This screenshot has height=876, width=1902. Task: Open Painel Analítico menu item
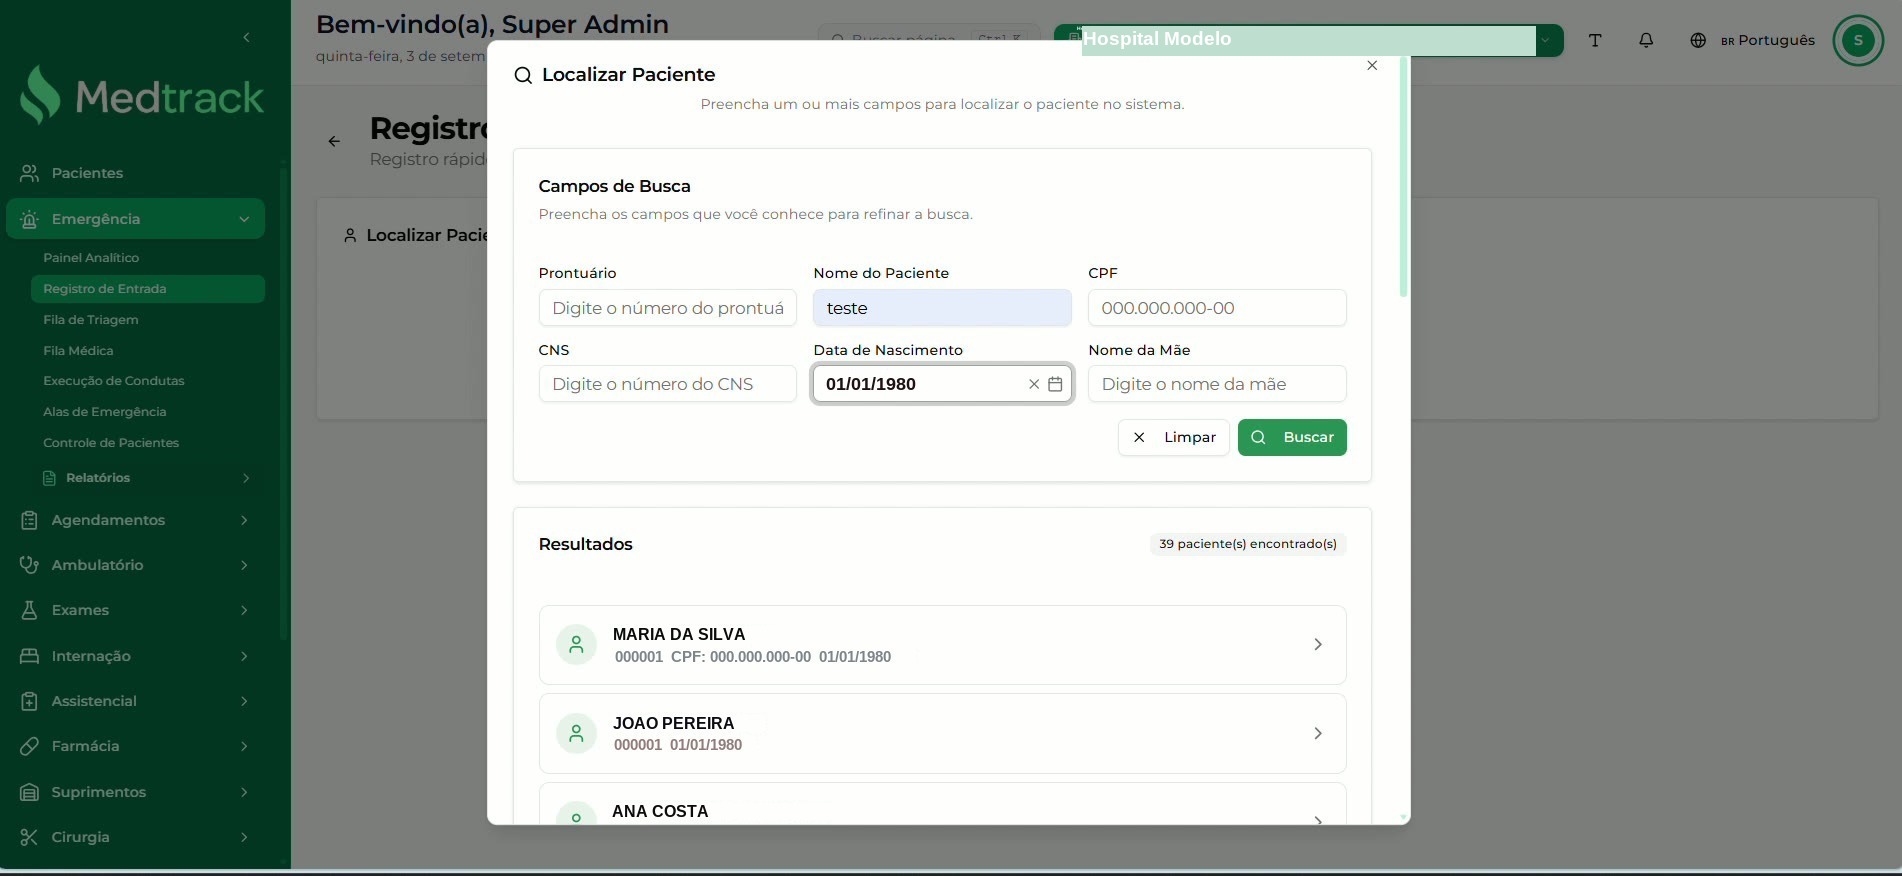91,258
